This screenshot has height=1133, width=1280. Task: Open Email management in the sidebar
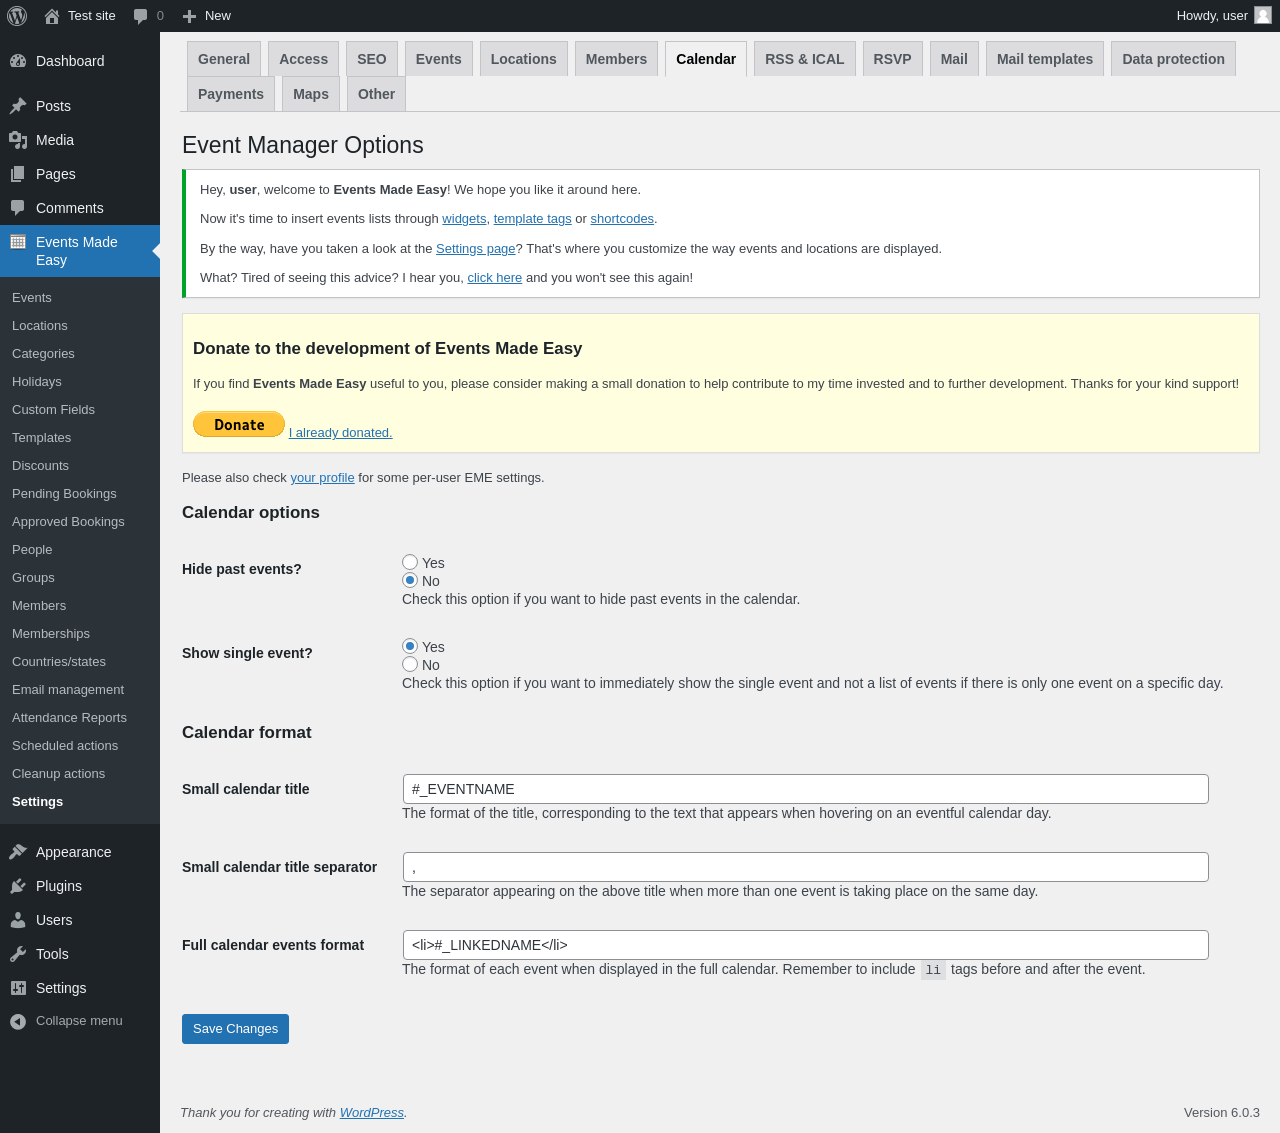pos(68,690)
